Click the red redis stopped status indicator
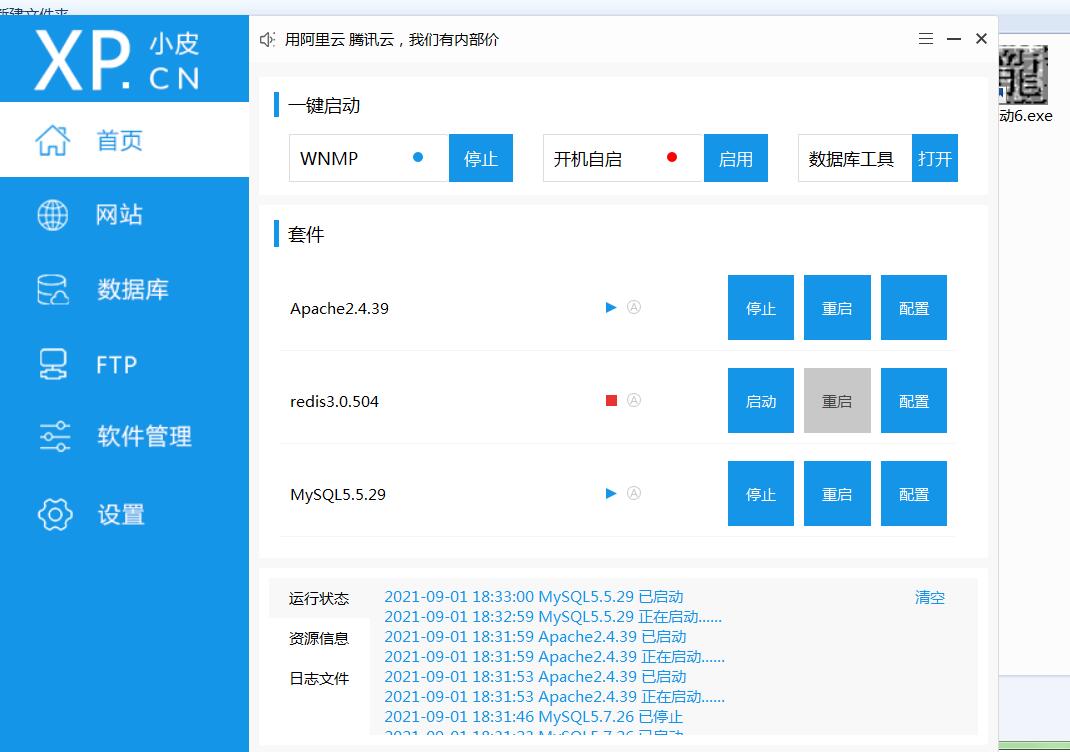This screenshot has width=1070, height=752. (x=611, y=401)
